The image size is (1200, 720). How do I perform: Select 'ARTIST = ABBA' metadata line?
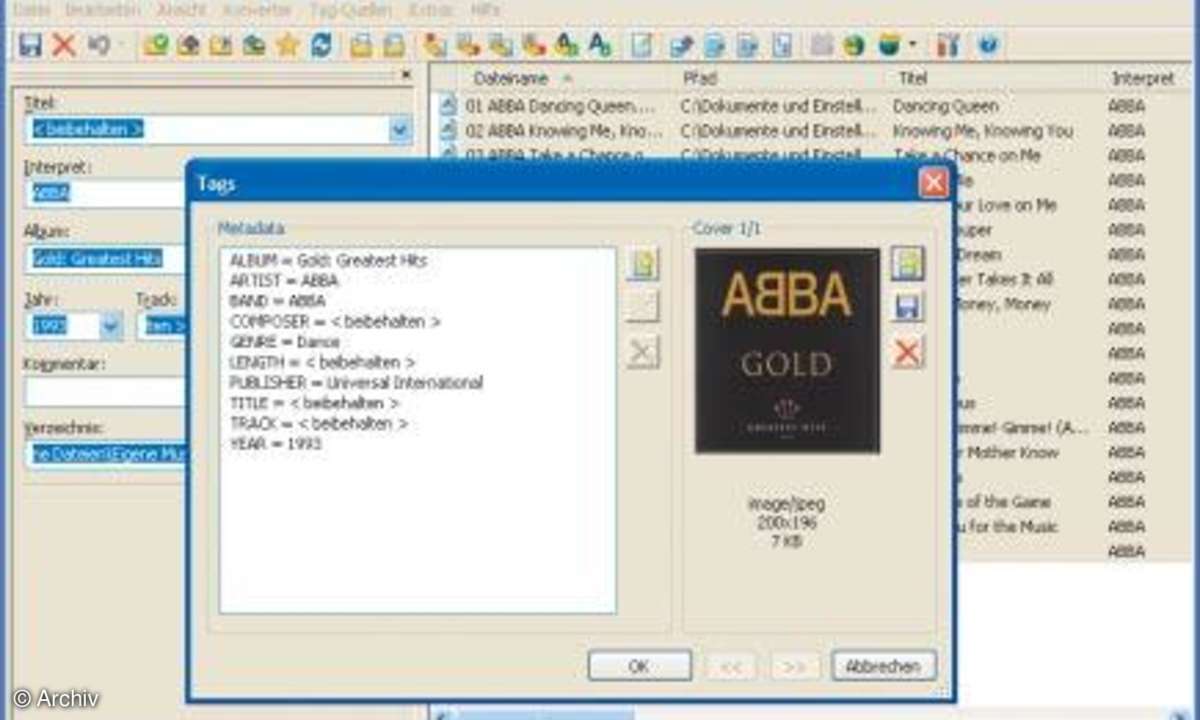tap(284, 281)
